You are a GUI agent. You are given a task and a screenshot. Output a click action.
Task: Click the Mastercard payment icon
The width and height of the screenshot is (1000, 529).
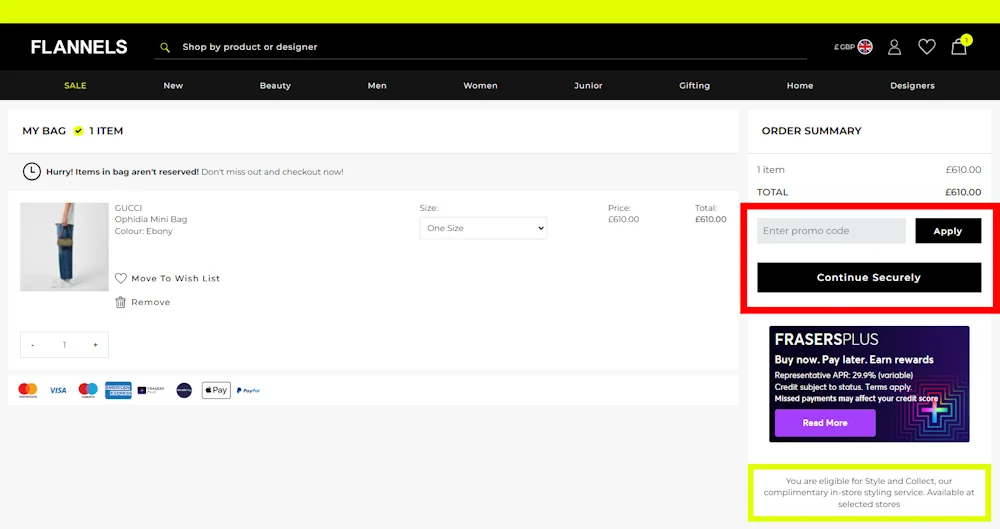click(x=28, y=391)
